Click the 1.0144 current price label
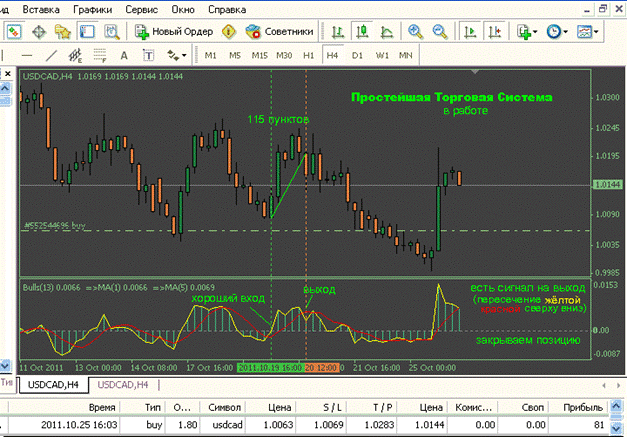The width and height of the screenshot is (627, 437). tap(607, 185)
